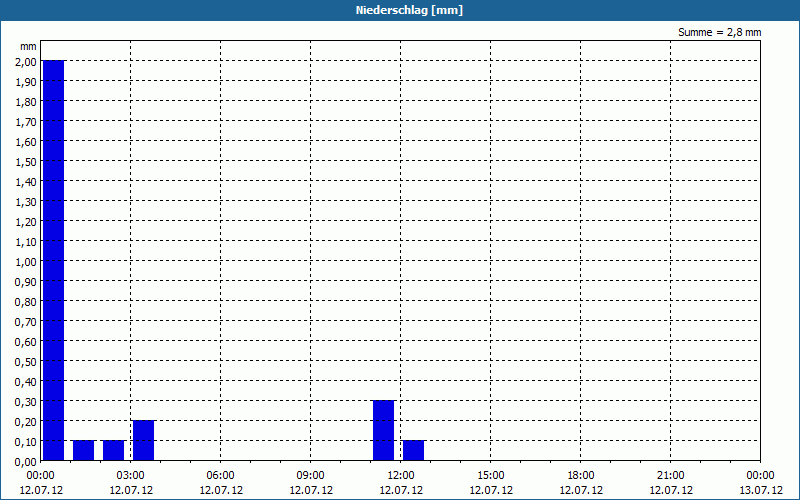Click the 12.07.12 date under 21:00
Screen dimensions: 800x500
click(x=671, y=490)
